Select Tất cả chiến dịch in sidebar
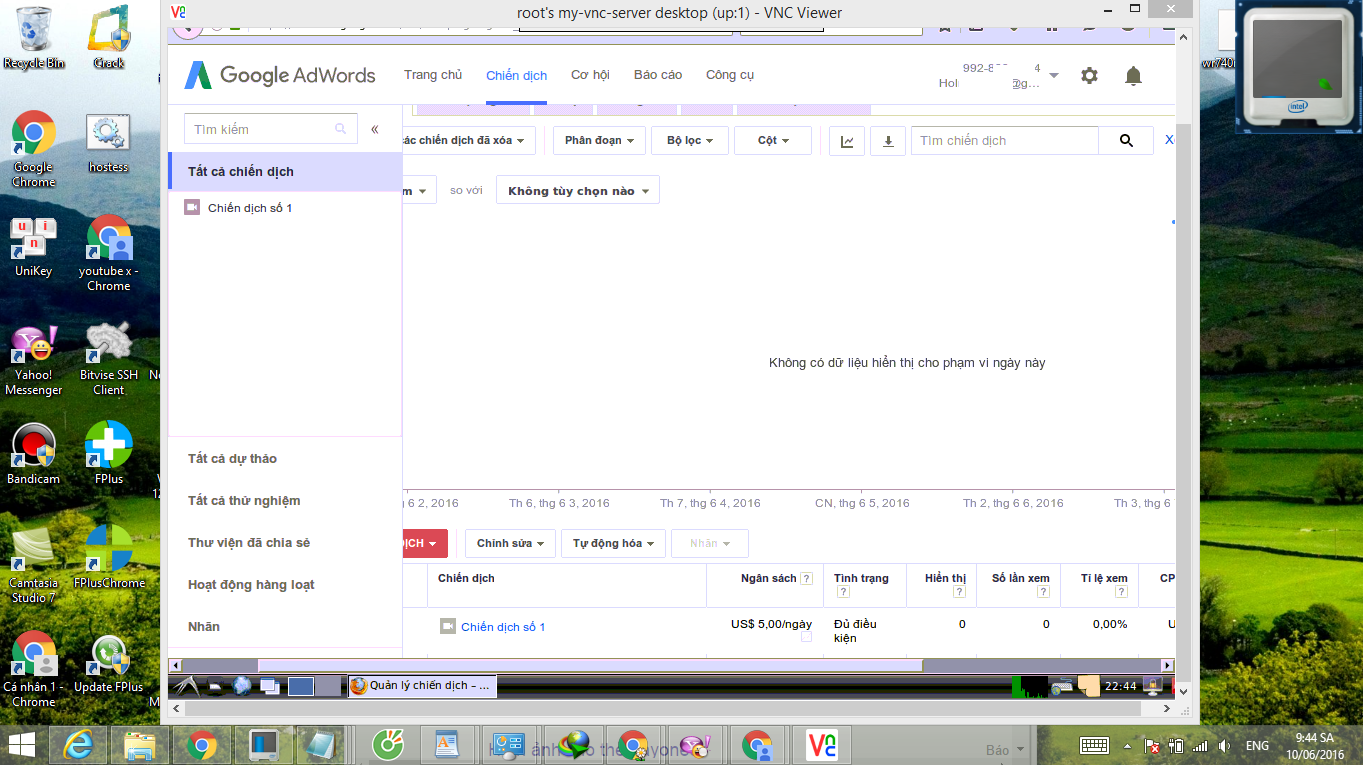This screenshot has width=1363, height=765. point(286,172)
